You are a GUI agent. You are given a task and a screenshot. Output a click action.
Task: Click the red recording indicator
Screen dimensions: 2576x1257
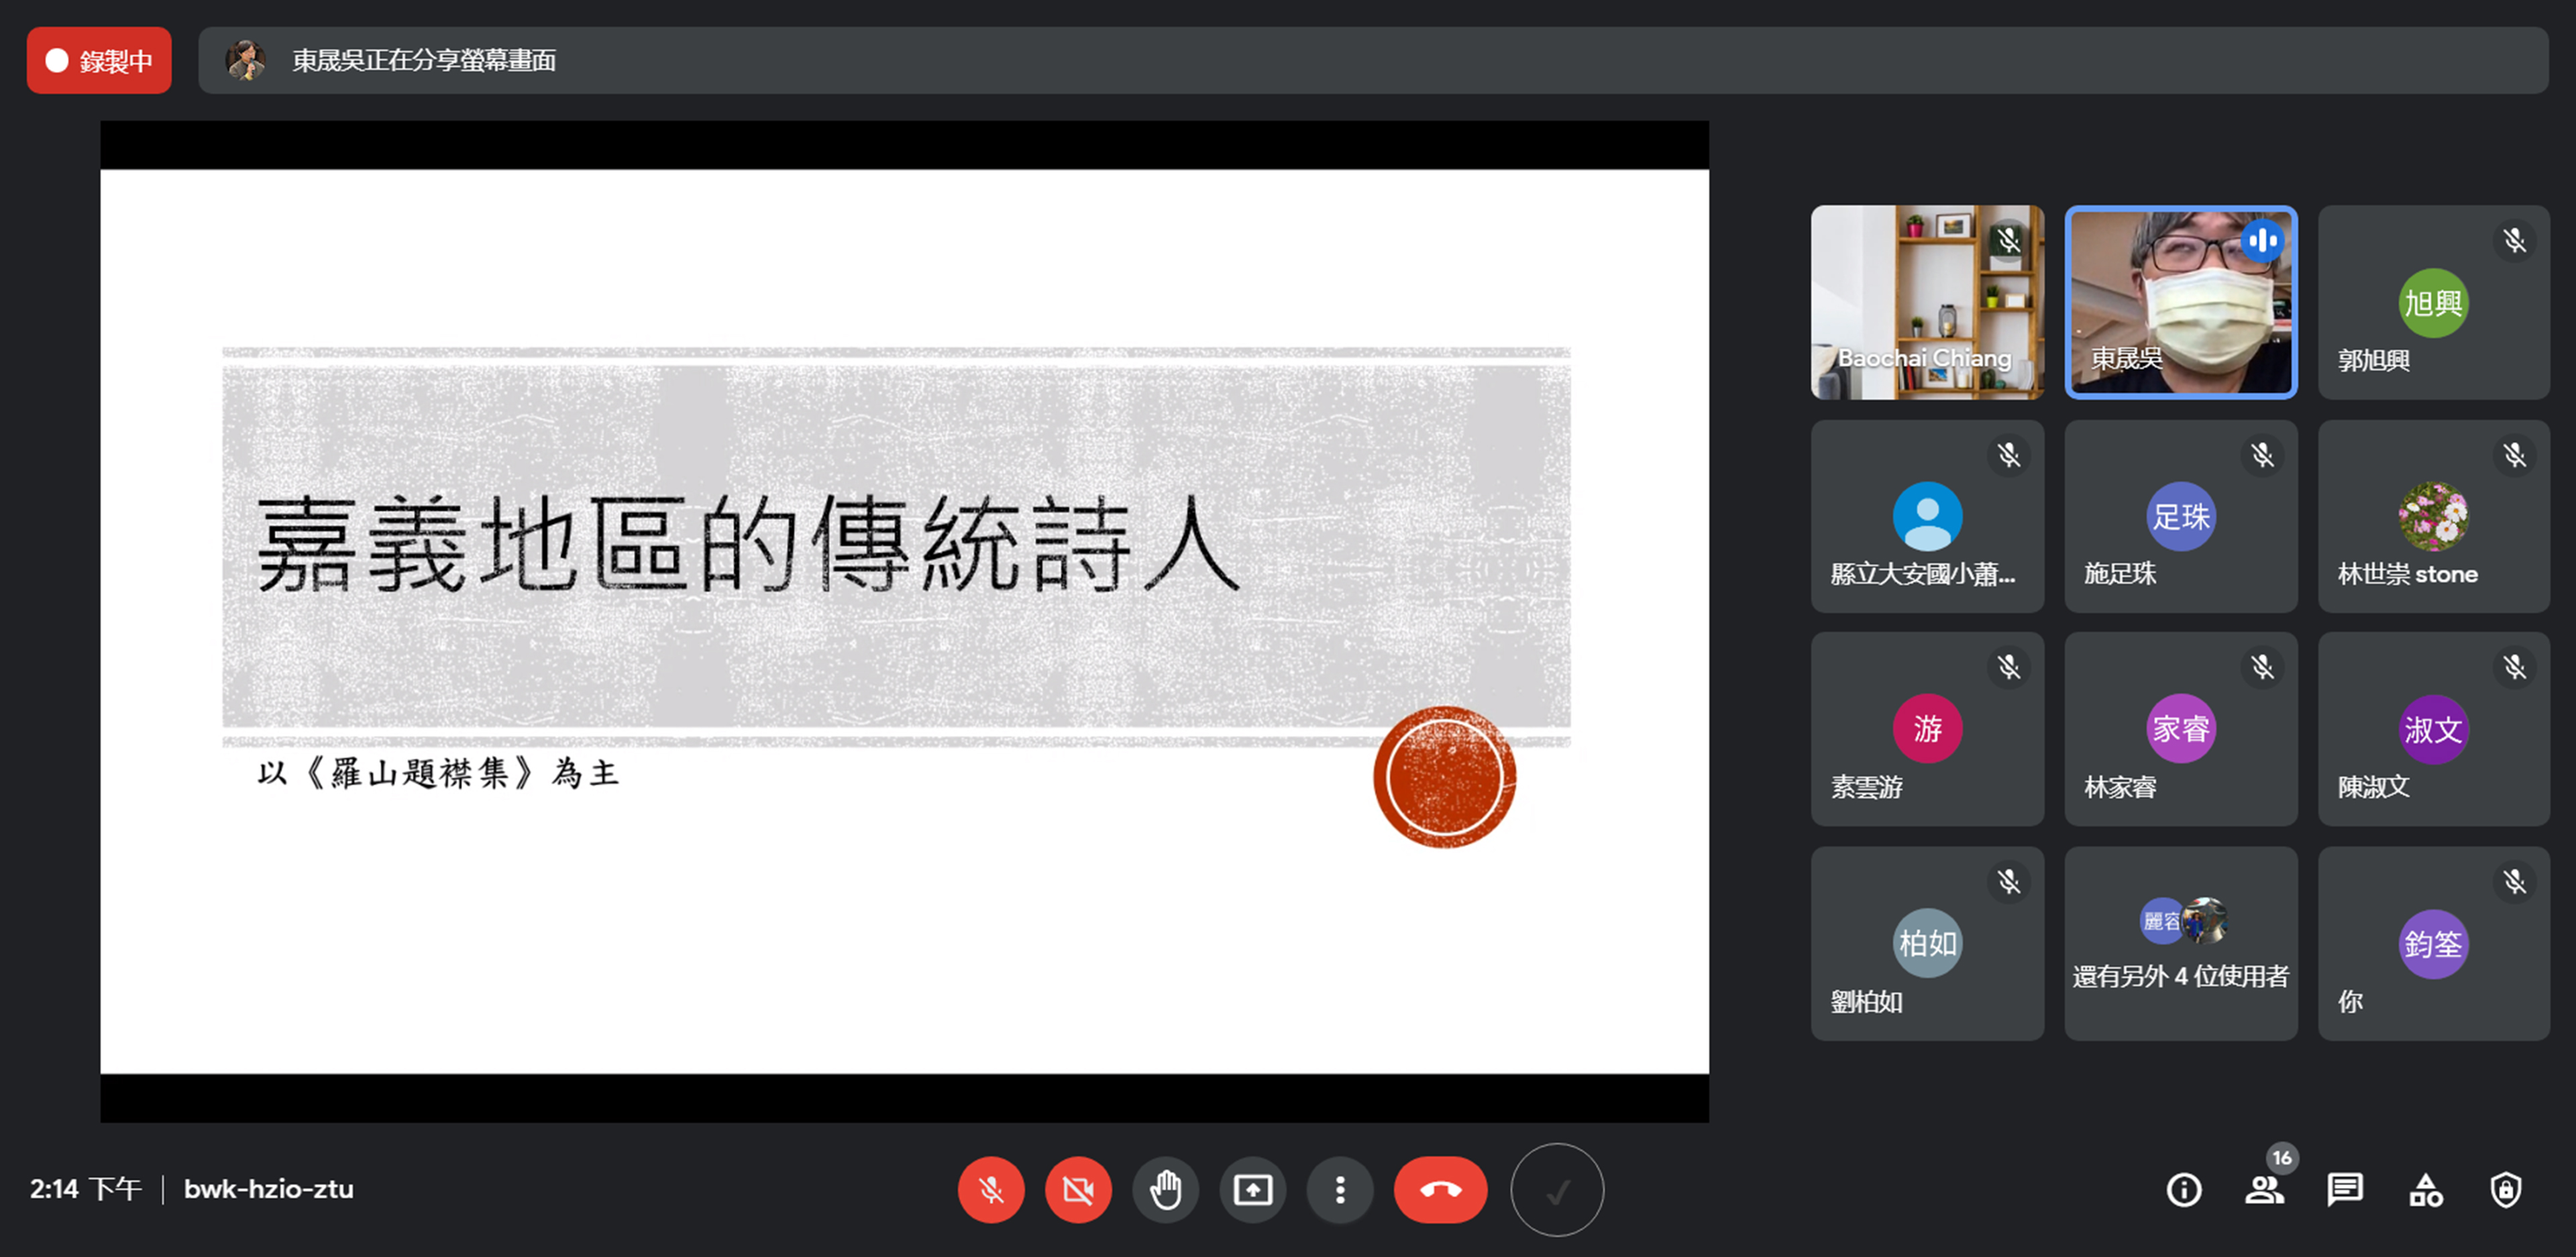pyautogui.click(x=99, y=61)
